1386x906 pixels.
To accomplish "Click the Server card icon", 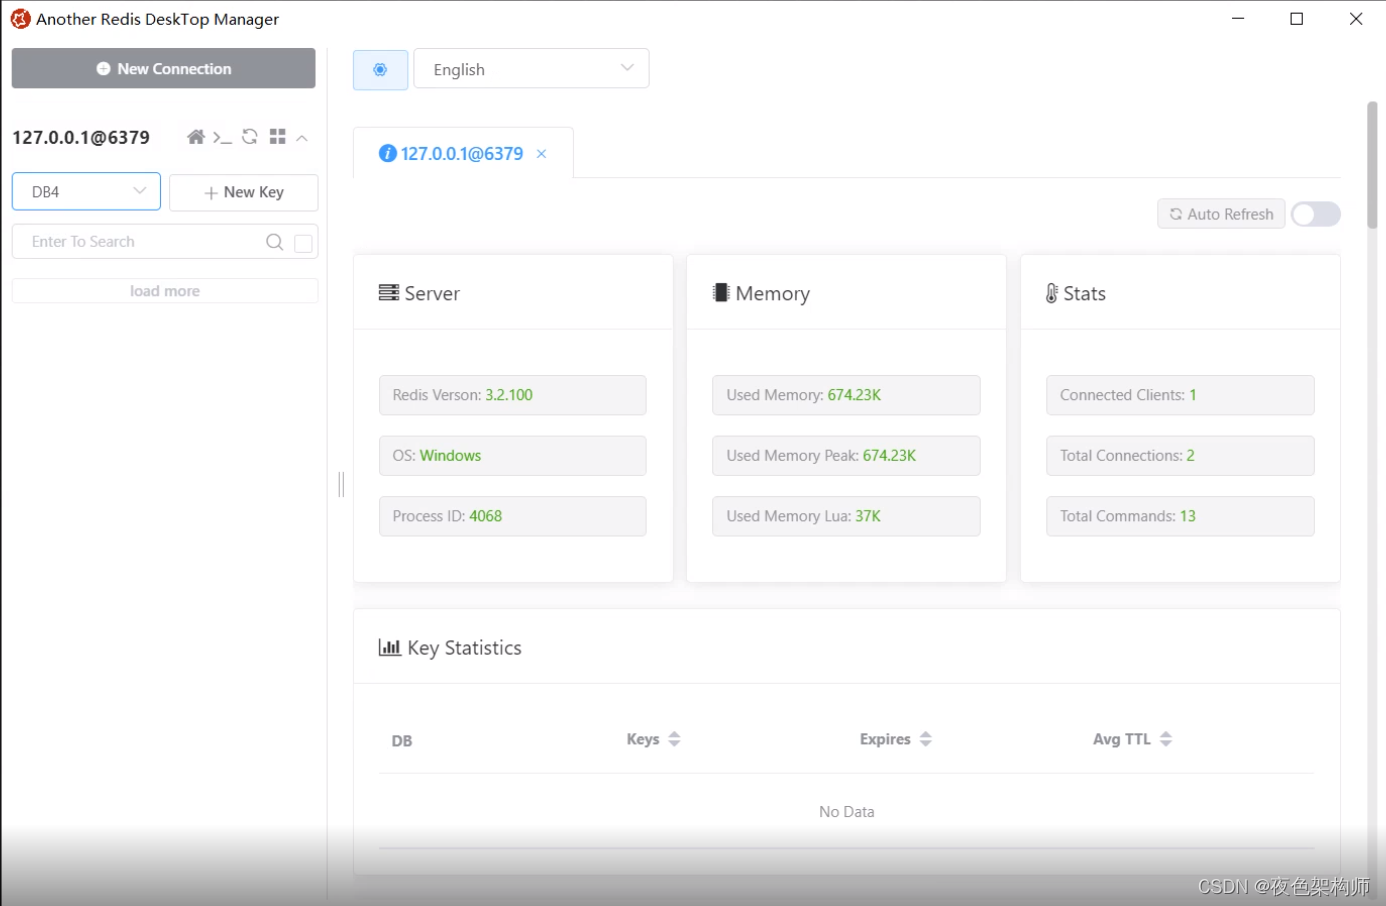I will (x=389, y=292).
